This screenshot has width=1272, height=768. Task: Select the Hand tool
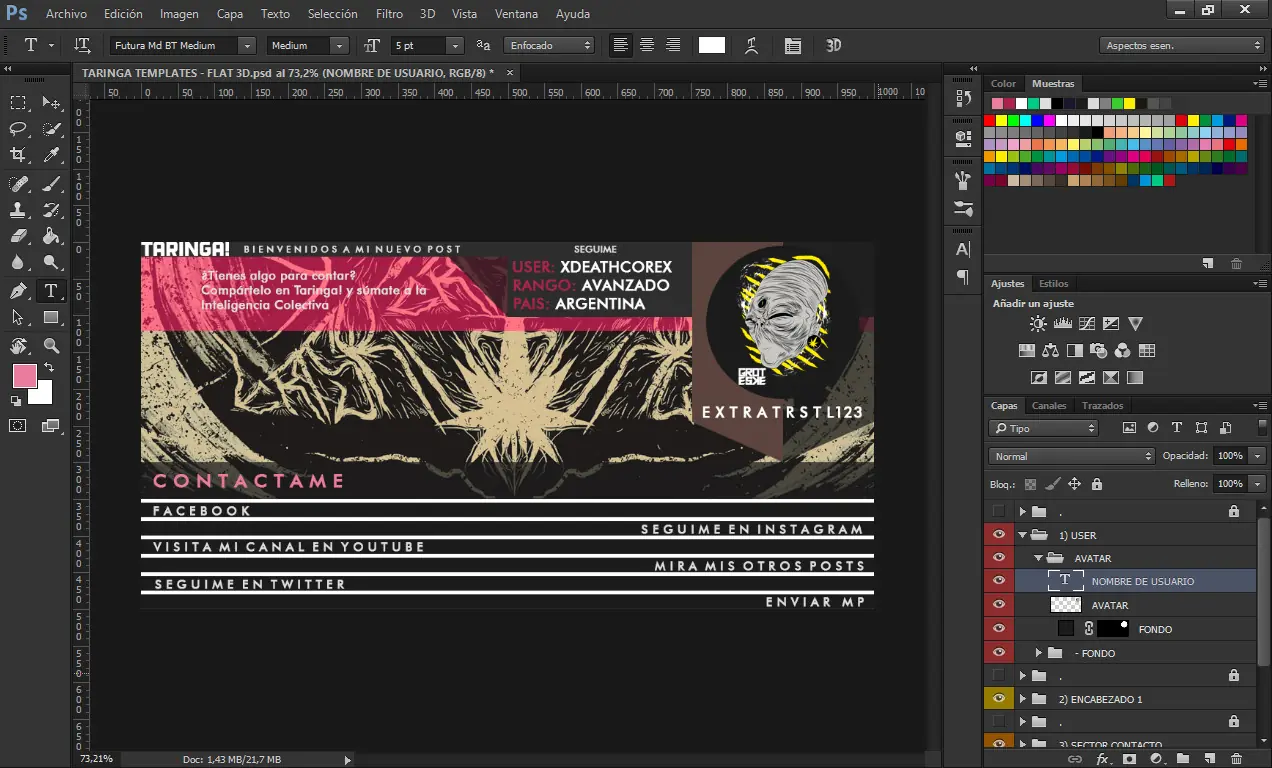click(18, 346)
